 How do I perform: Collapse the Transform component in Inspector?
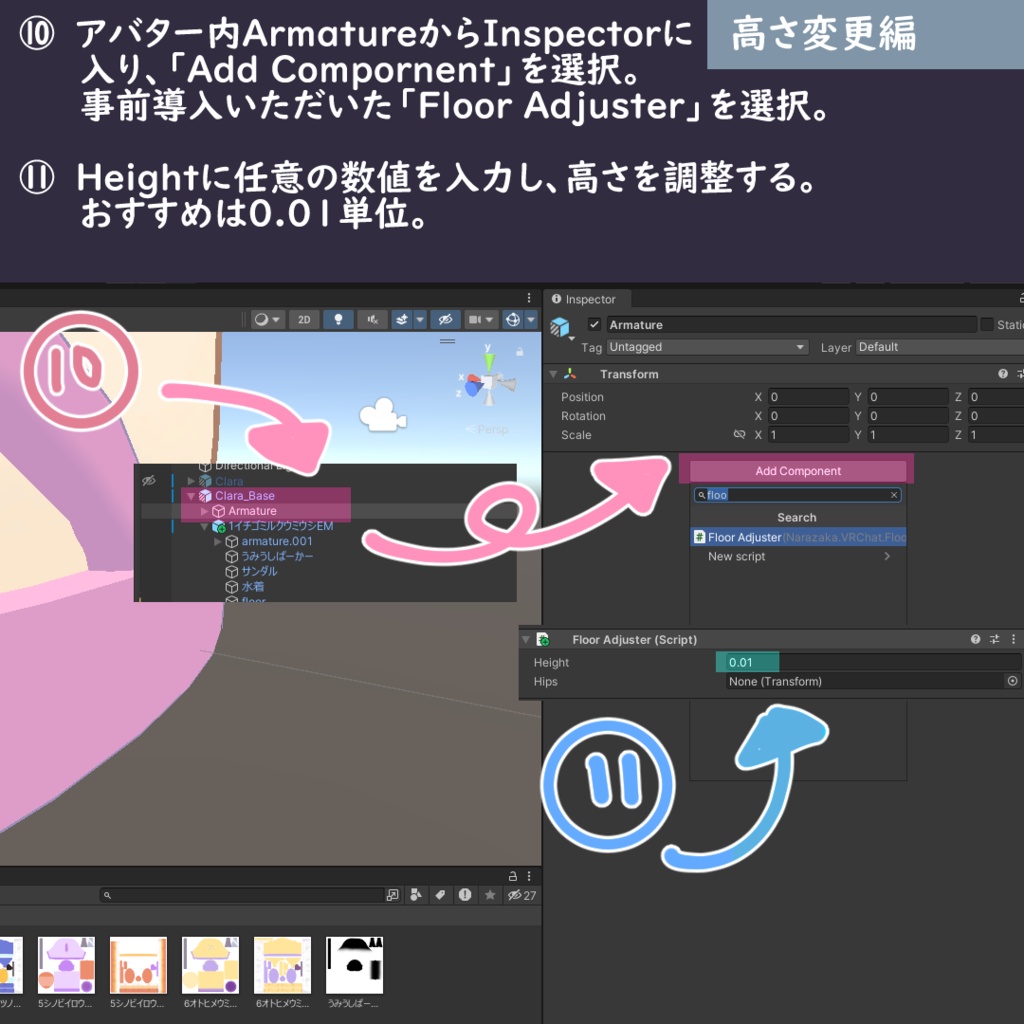pos(552,373)
